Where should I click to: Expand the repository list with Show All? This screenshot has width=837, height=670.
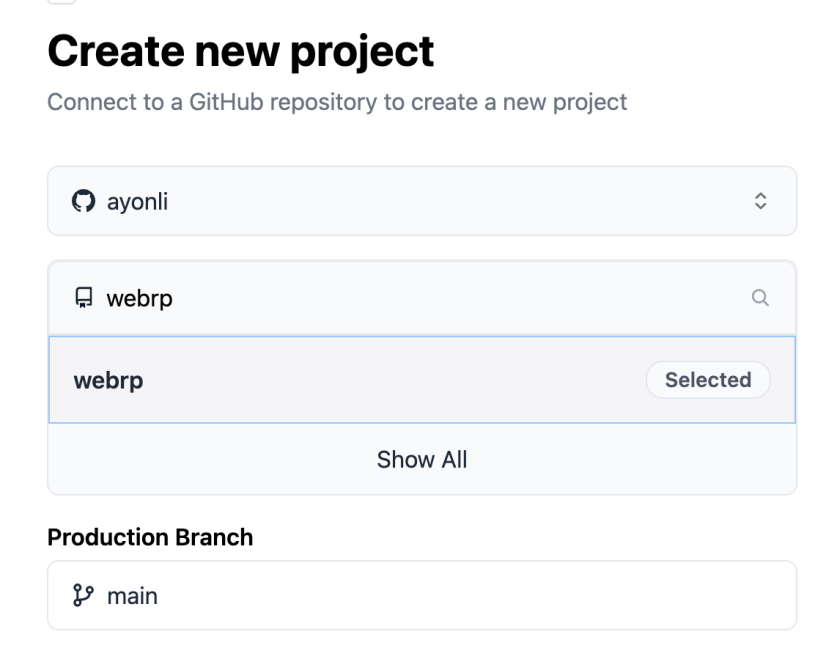(422, 459)
